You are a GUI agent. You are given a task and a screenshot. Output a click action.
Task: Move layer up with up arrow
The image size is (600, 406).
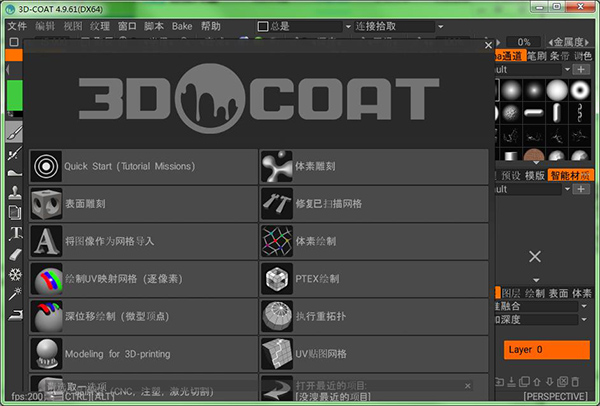(x=537, y=382)
